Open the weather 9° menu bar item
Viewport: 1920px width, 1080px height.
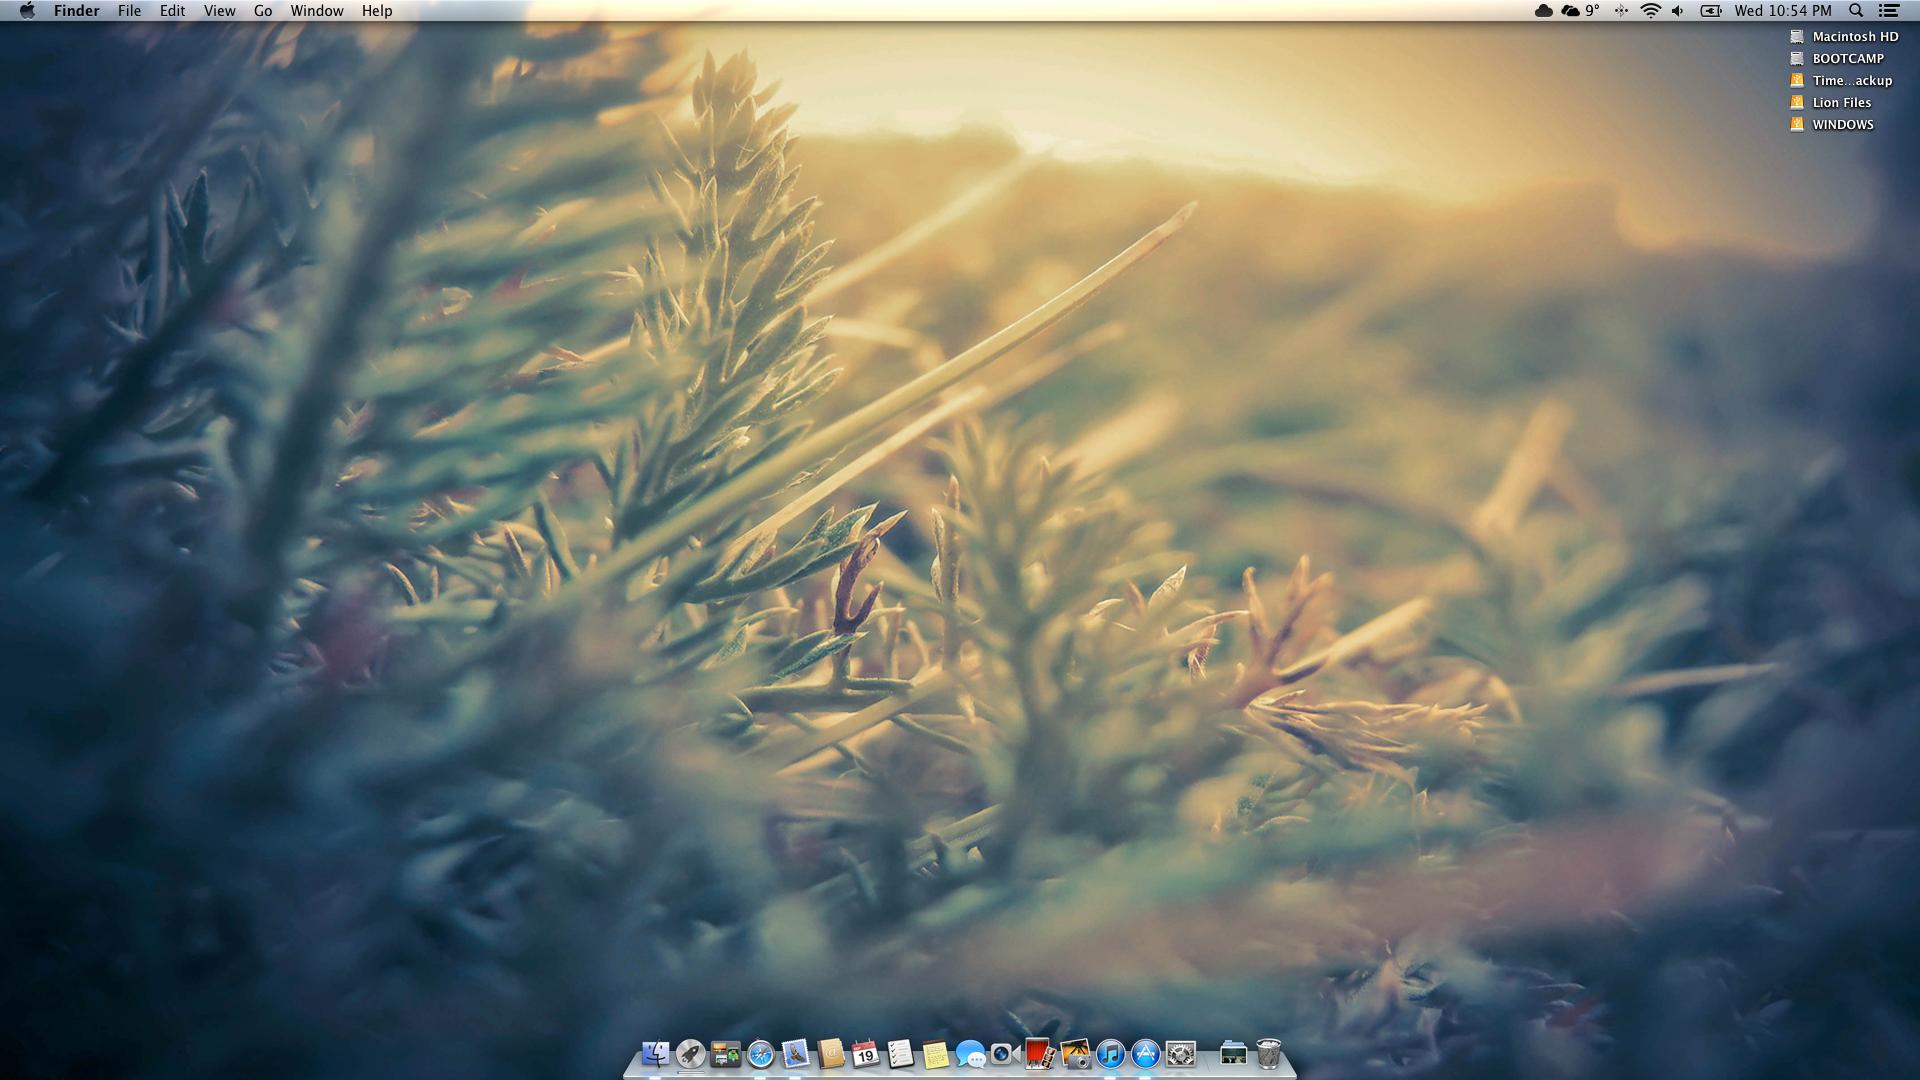tap(1580, 10)
